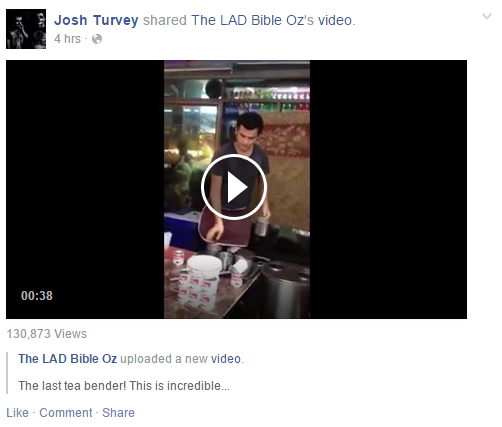The height and width of the screenshot is (427, 502).
Task: Open Josh Turvey's profile picture
Action: (26, 29)
